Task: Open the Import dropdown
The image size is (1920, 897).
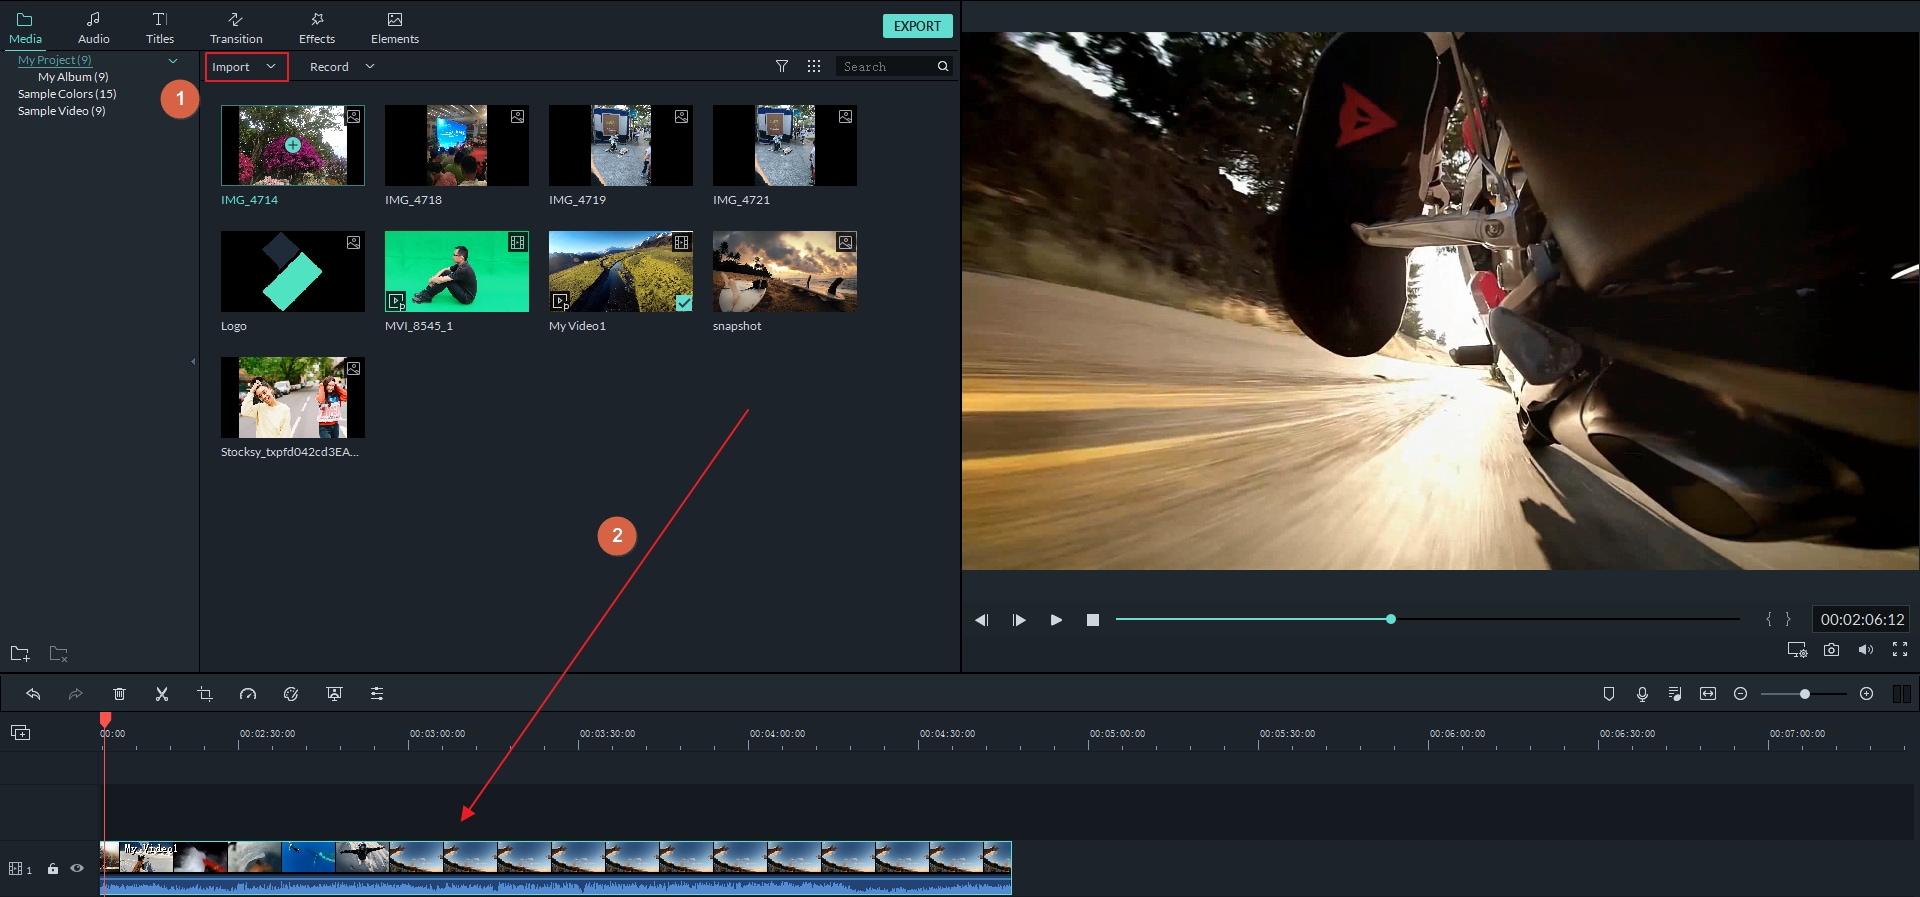Action: (x=245, y=67)
